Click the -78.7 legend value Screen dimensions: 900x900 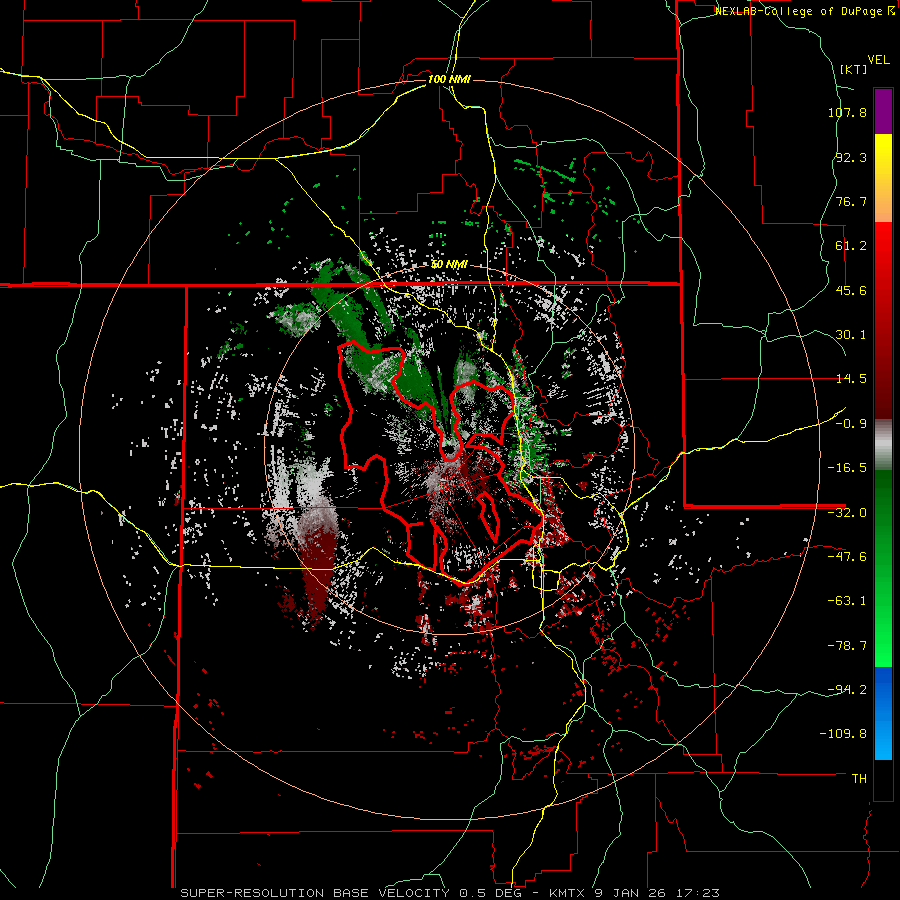[847, 646]
